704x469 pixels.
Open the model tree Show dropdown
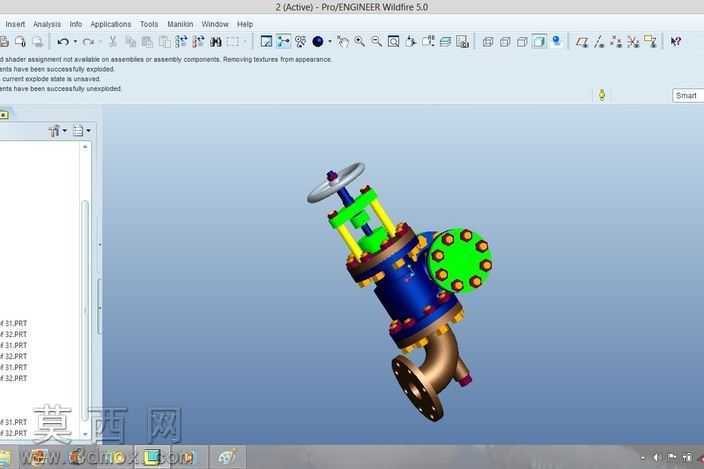click(x=81, y=131)
